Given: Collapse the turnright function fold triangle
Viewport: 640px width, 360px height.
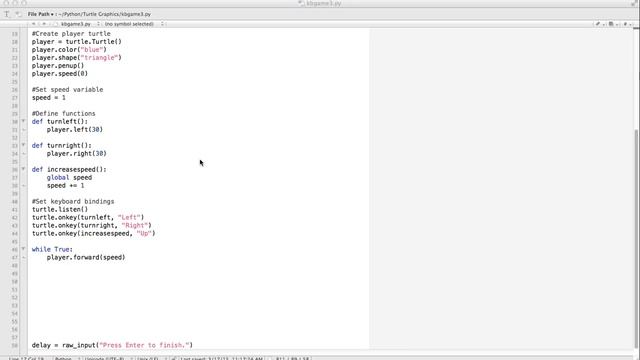Looking at the screenshot, I should click(23, 145).
